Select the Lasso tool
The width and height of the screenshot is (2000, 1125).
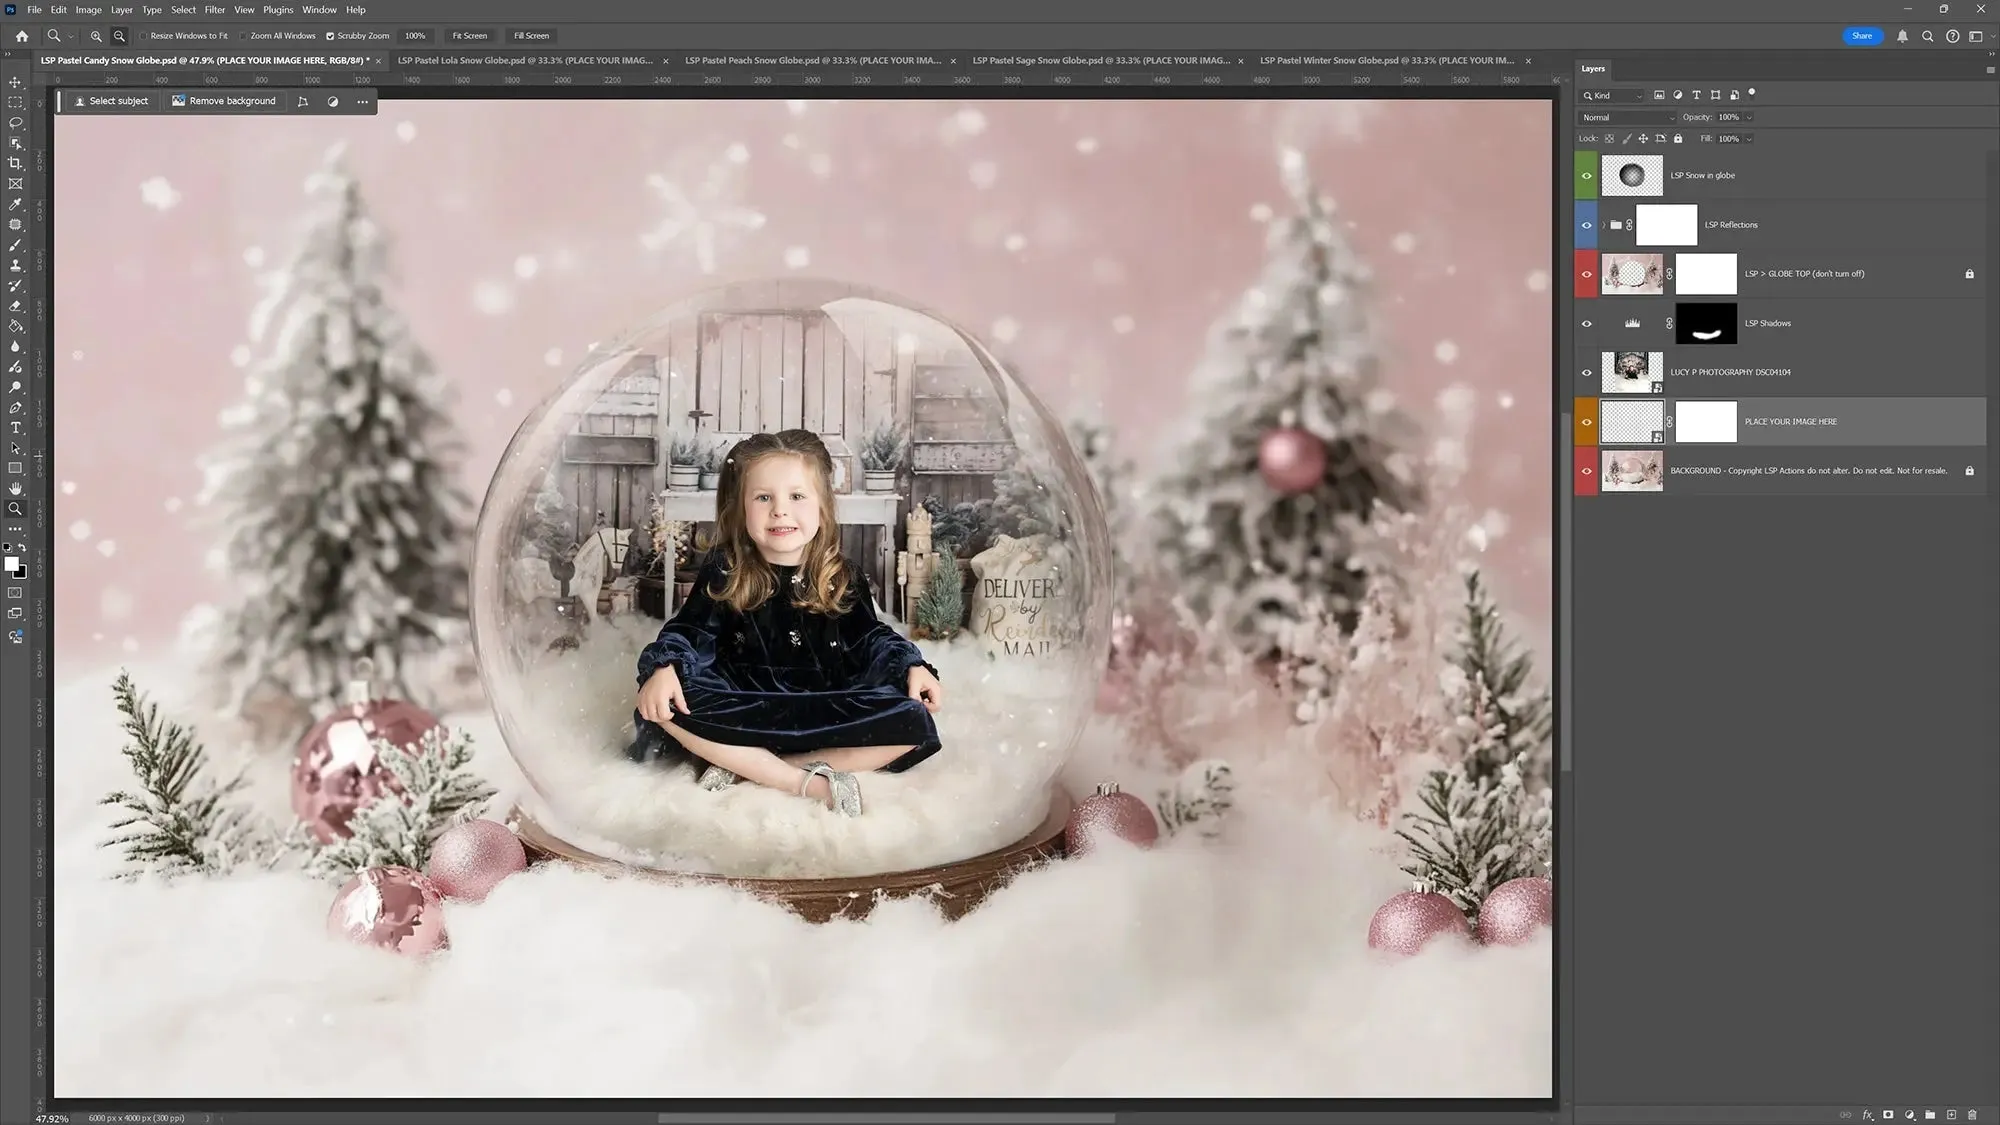coord(15,123)
